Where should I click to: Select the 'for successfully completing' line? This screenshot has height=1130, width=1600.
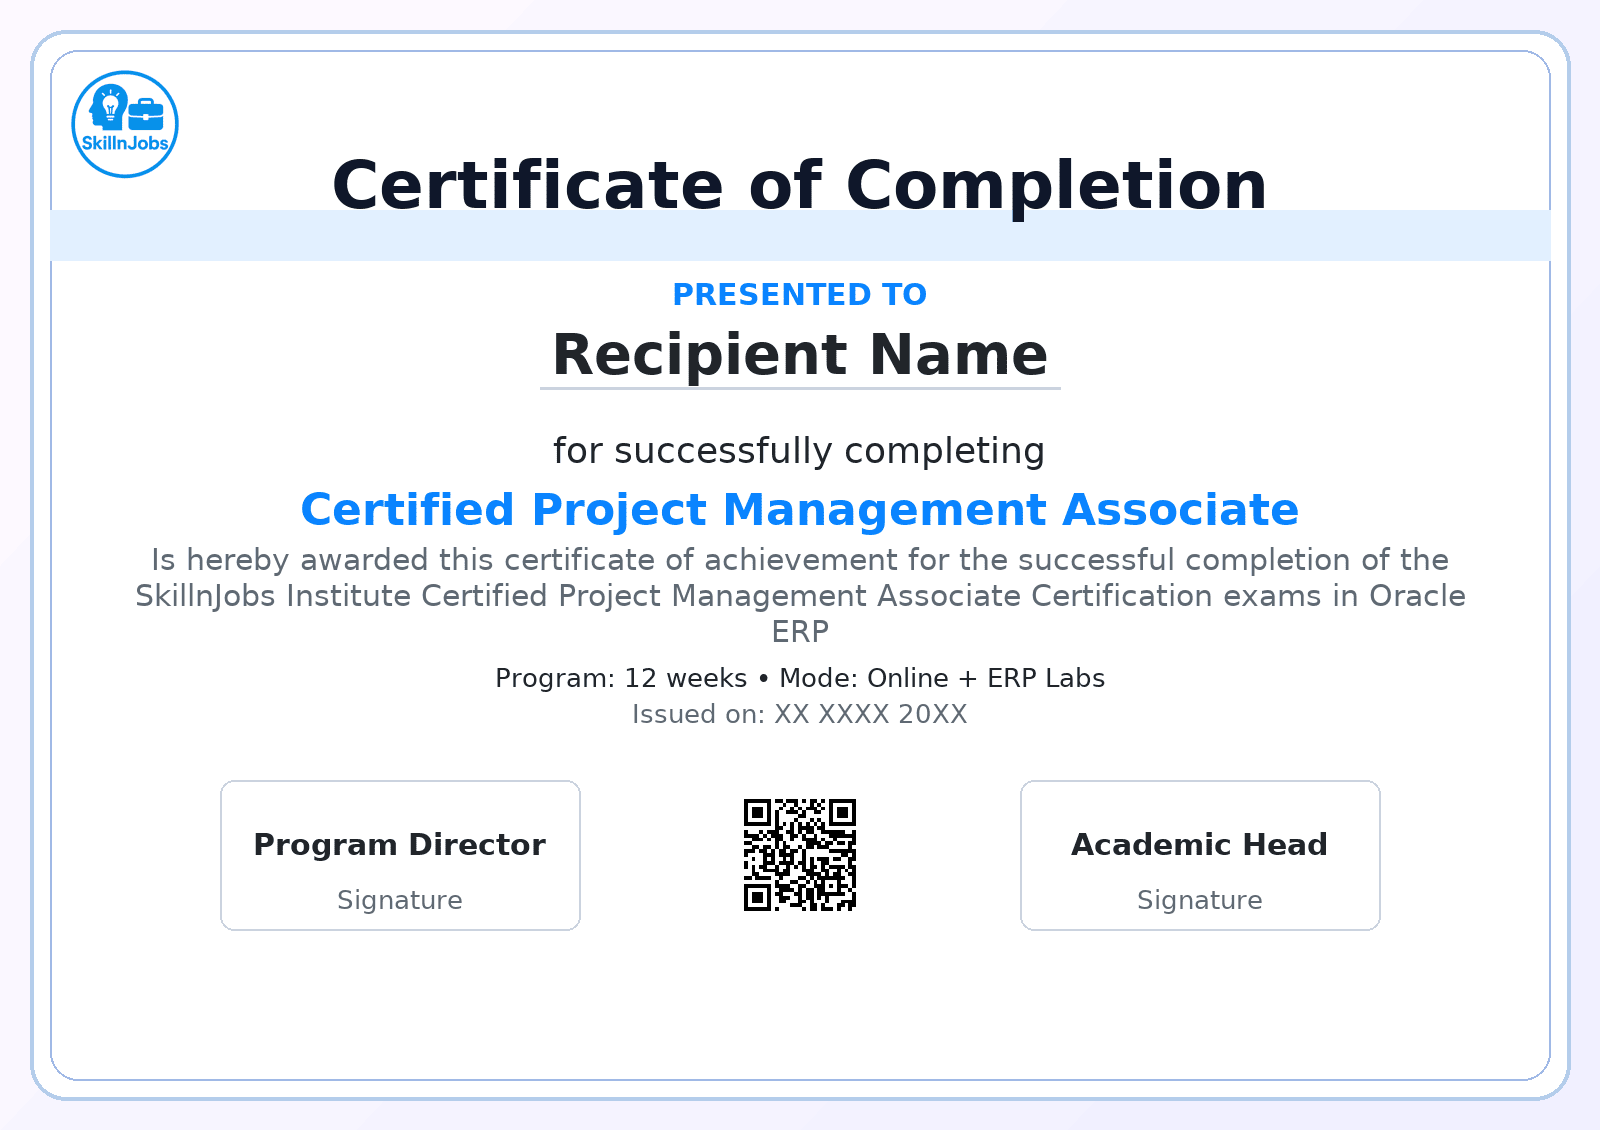(800, 451)
